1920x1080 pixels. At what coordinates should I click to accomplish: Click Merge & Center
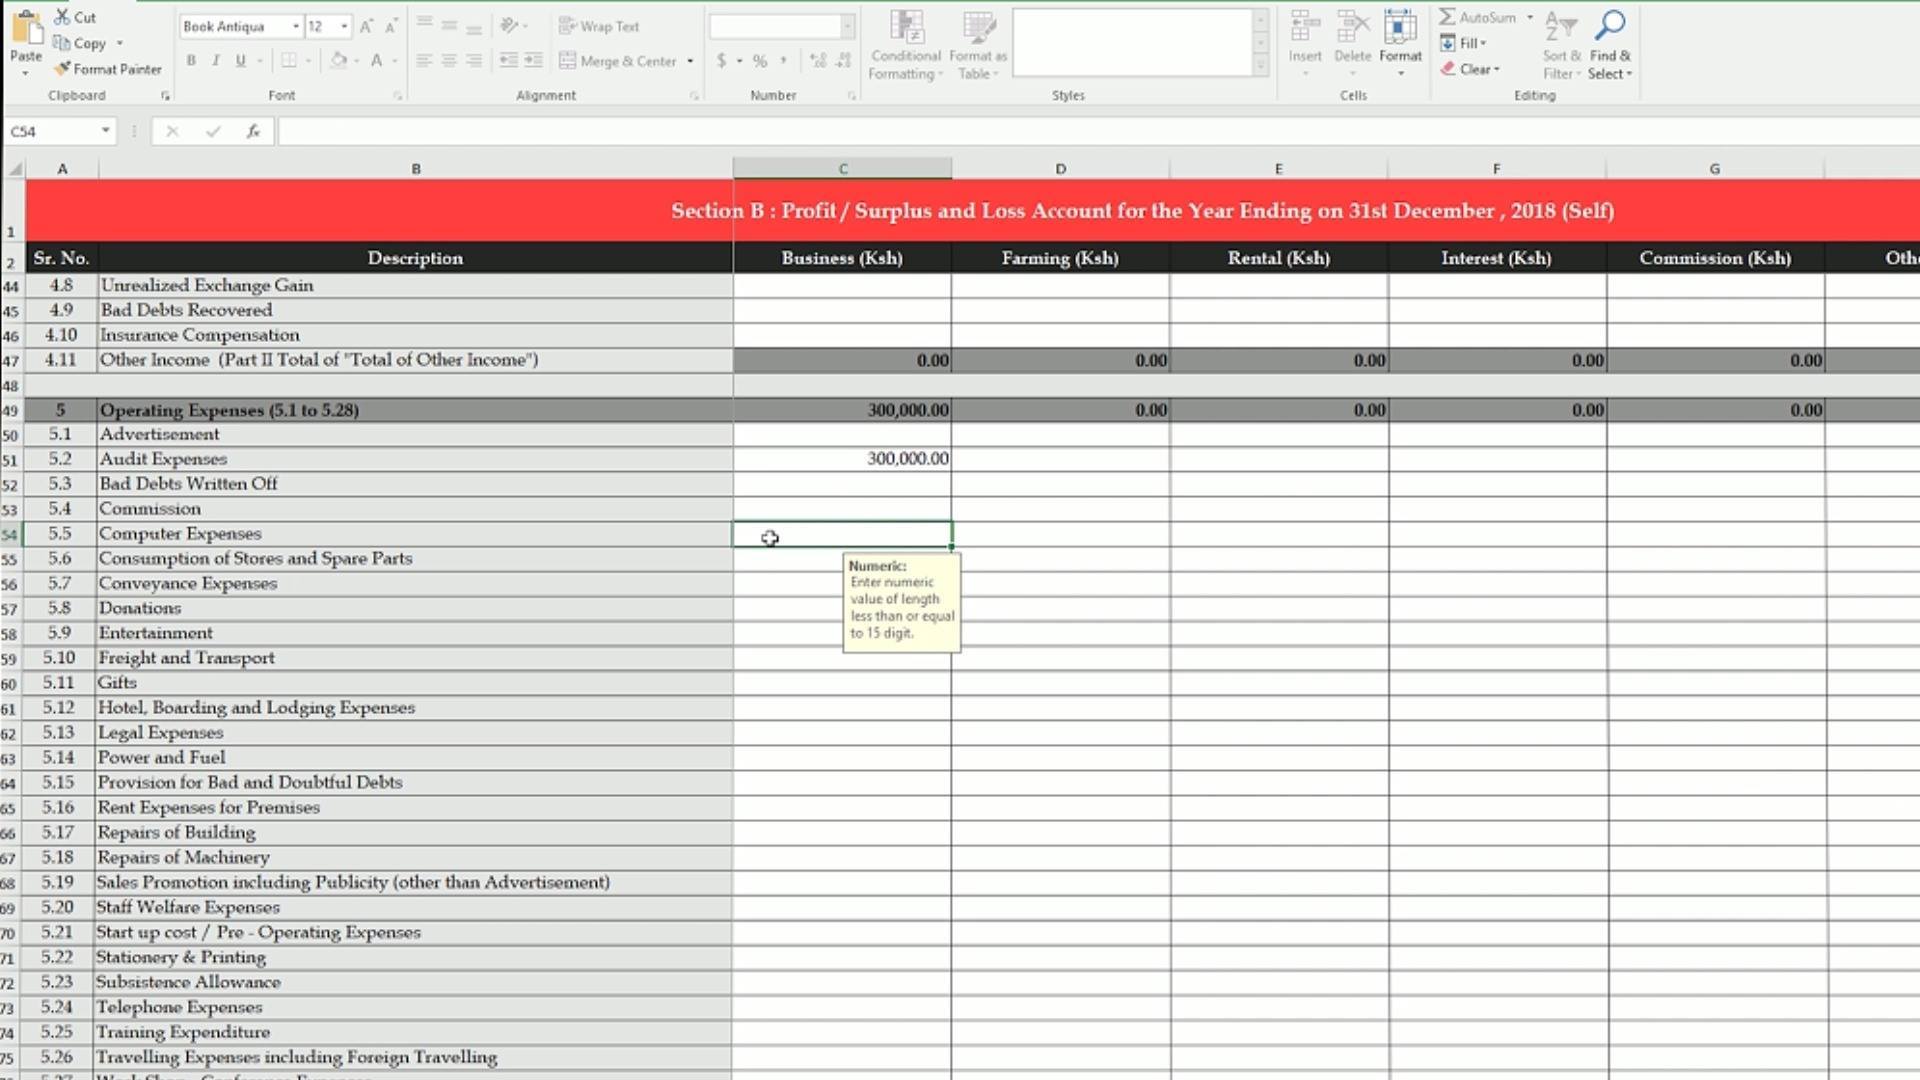point(618,61)
